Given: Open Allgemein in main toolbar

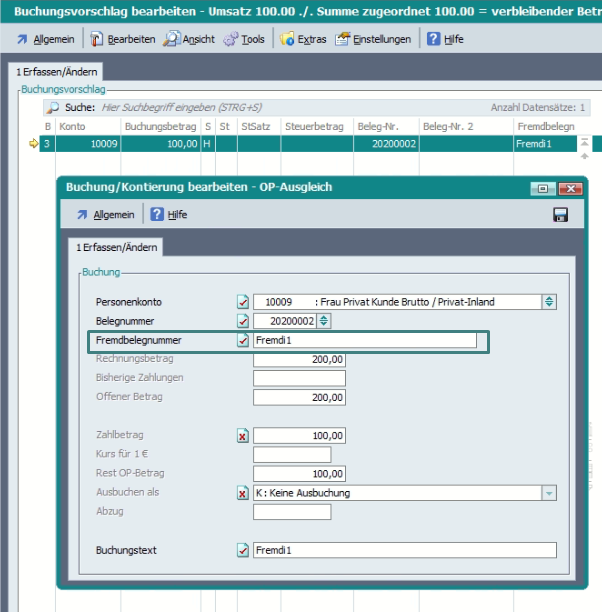Looking at the screenshot, I should pos(45,39).
